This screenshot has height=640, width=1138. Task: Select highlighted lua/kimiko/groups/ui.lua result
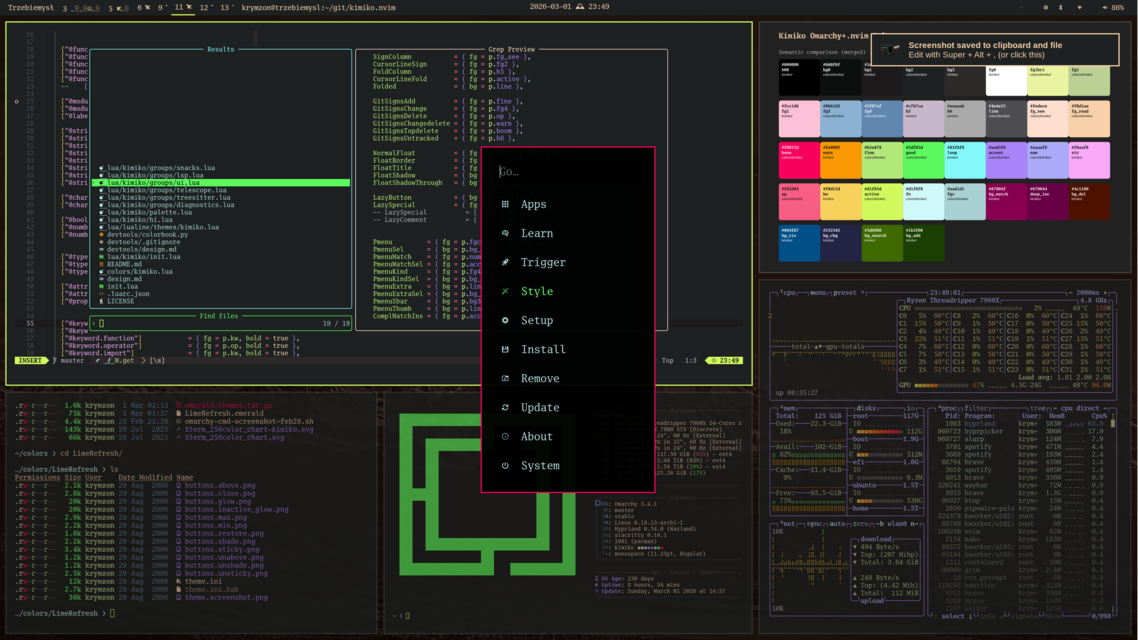[x=221, y=183]
